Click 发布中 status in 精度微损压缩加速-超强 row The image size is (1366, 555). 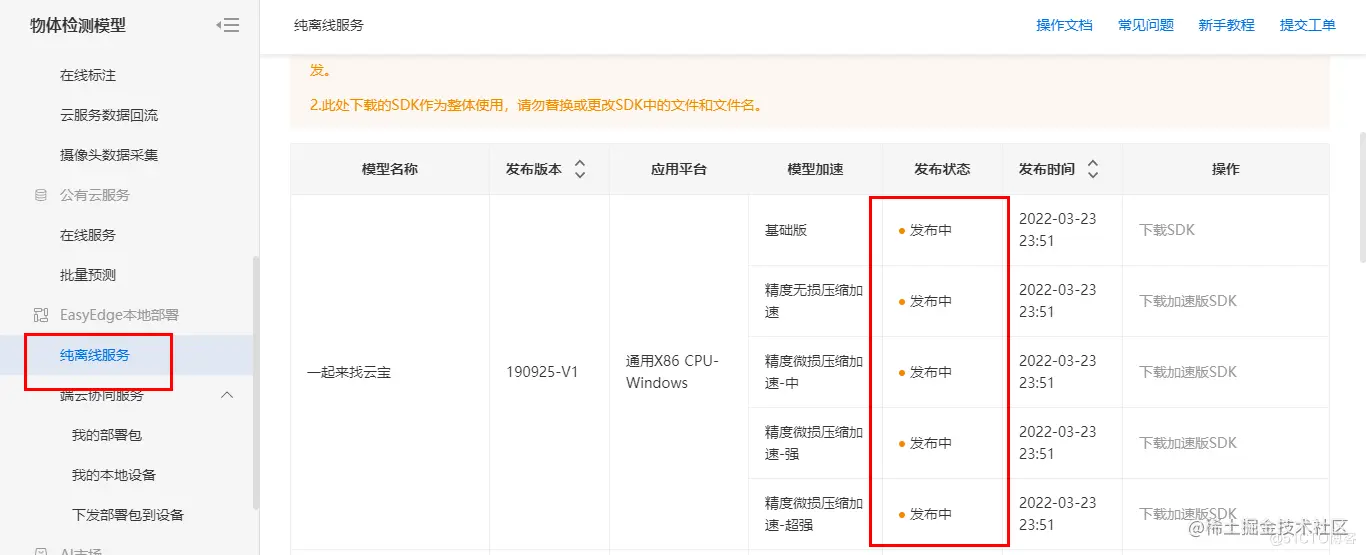931,514
